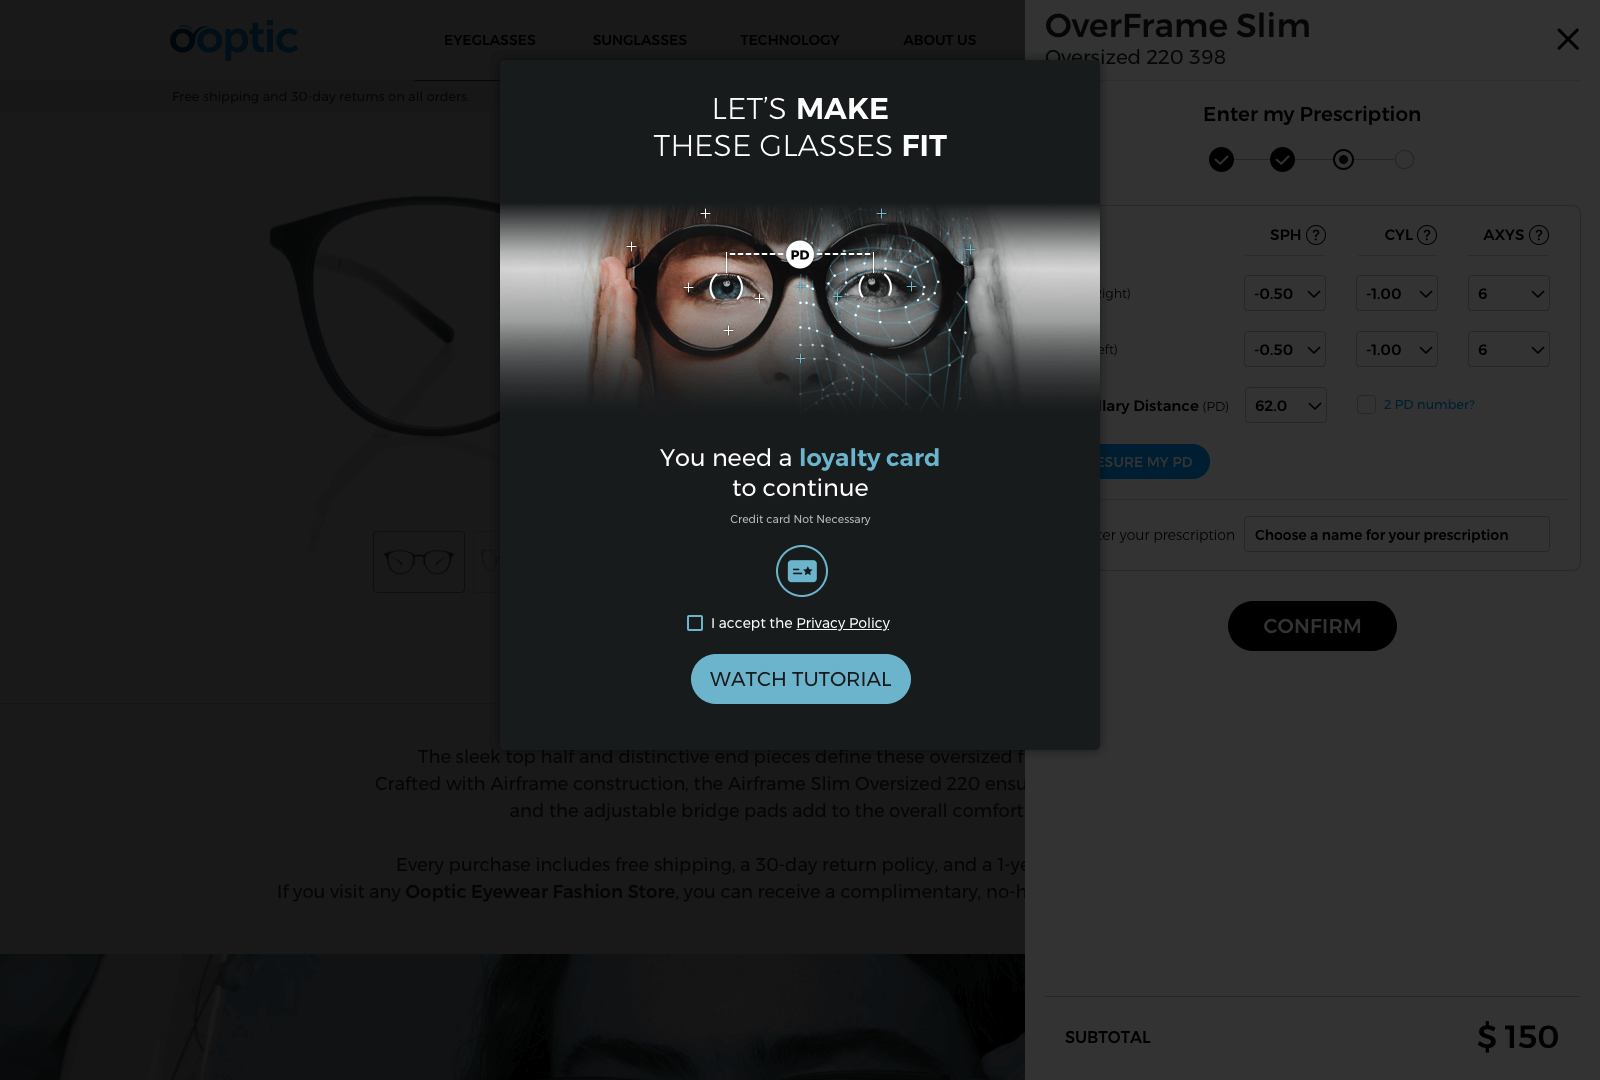The width and height of the screenshot is (1600, 1080).
Task: Click the prescription name input field
Action: (1397, 534)
